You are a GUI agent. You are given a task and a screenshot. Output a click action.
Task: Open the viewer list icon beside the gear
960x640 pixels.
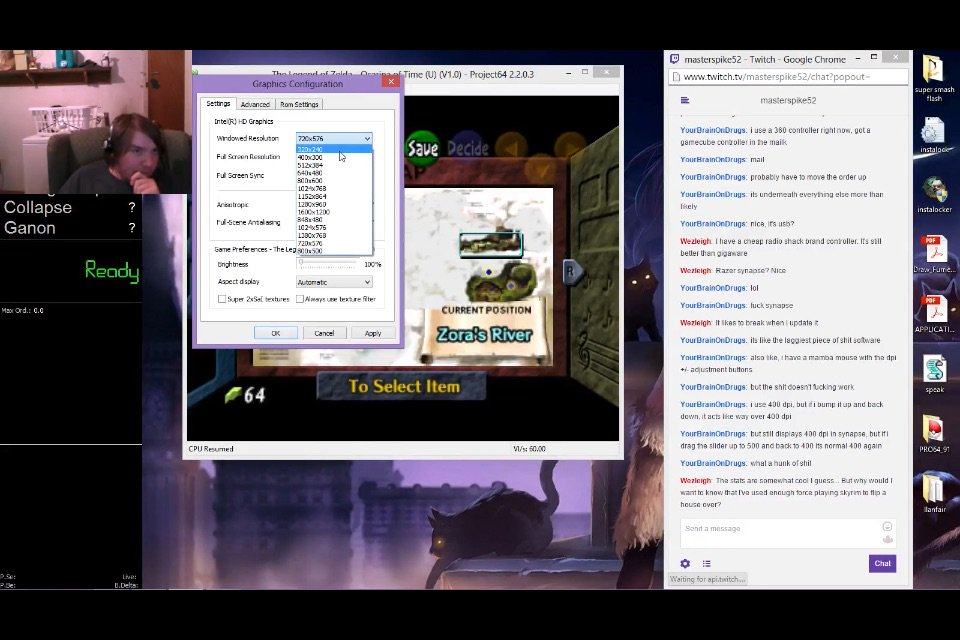[x=707, y=563]
